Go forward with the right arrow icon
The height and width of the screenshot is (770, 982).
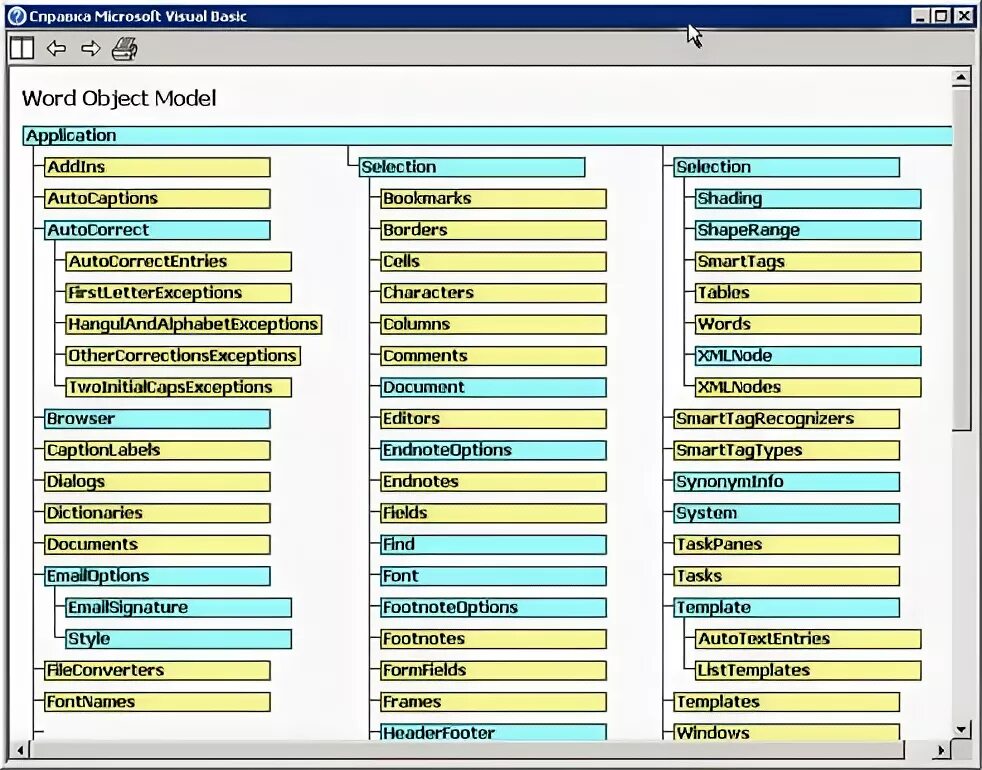[91, 48]
